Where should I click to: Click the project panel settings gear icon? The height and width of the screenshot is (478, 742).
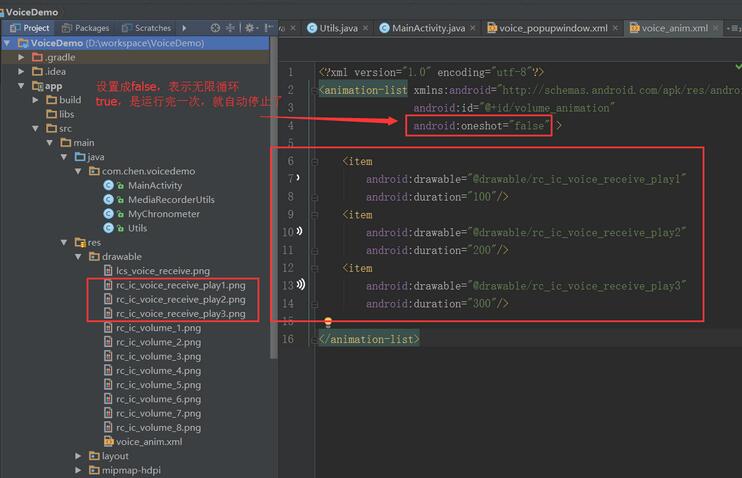pos(250,28)
